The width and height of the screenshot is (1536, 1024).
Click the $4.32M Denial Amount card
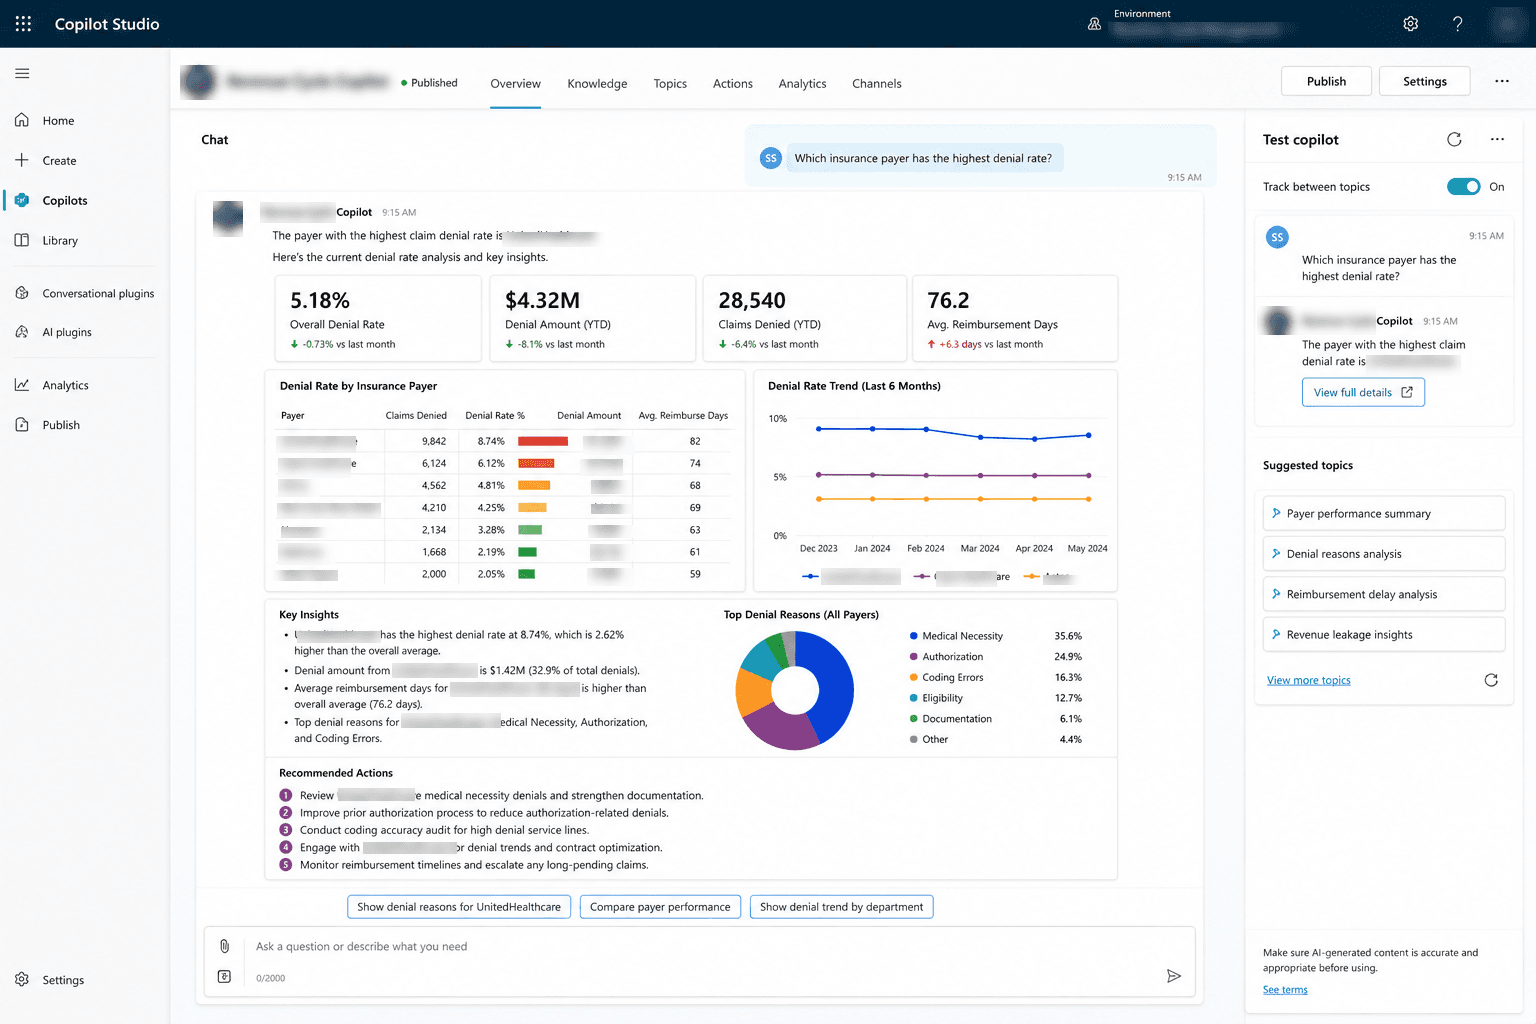pos(592,319)
